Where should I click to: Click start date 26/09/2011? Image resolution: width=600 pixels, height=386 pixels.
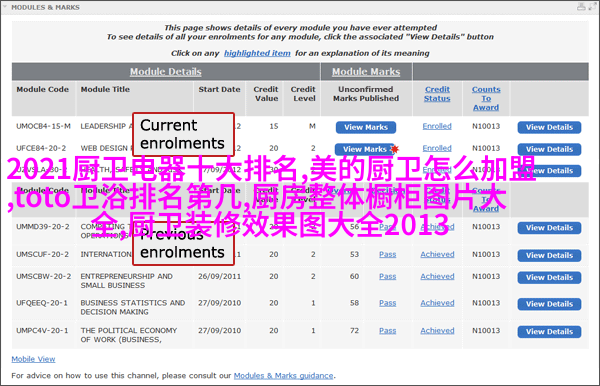pos(219,276)
